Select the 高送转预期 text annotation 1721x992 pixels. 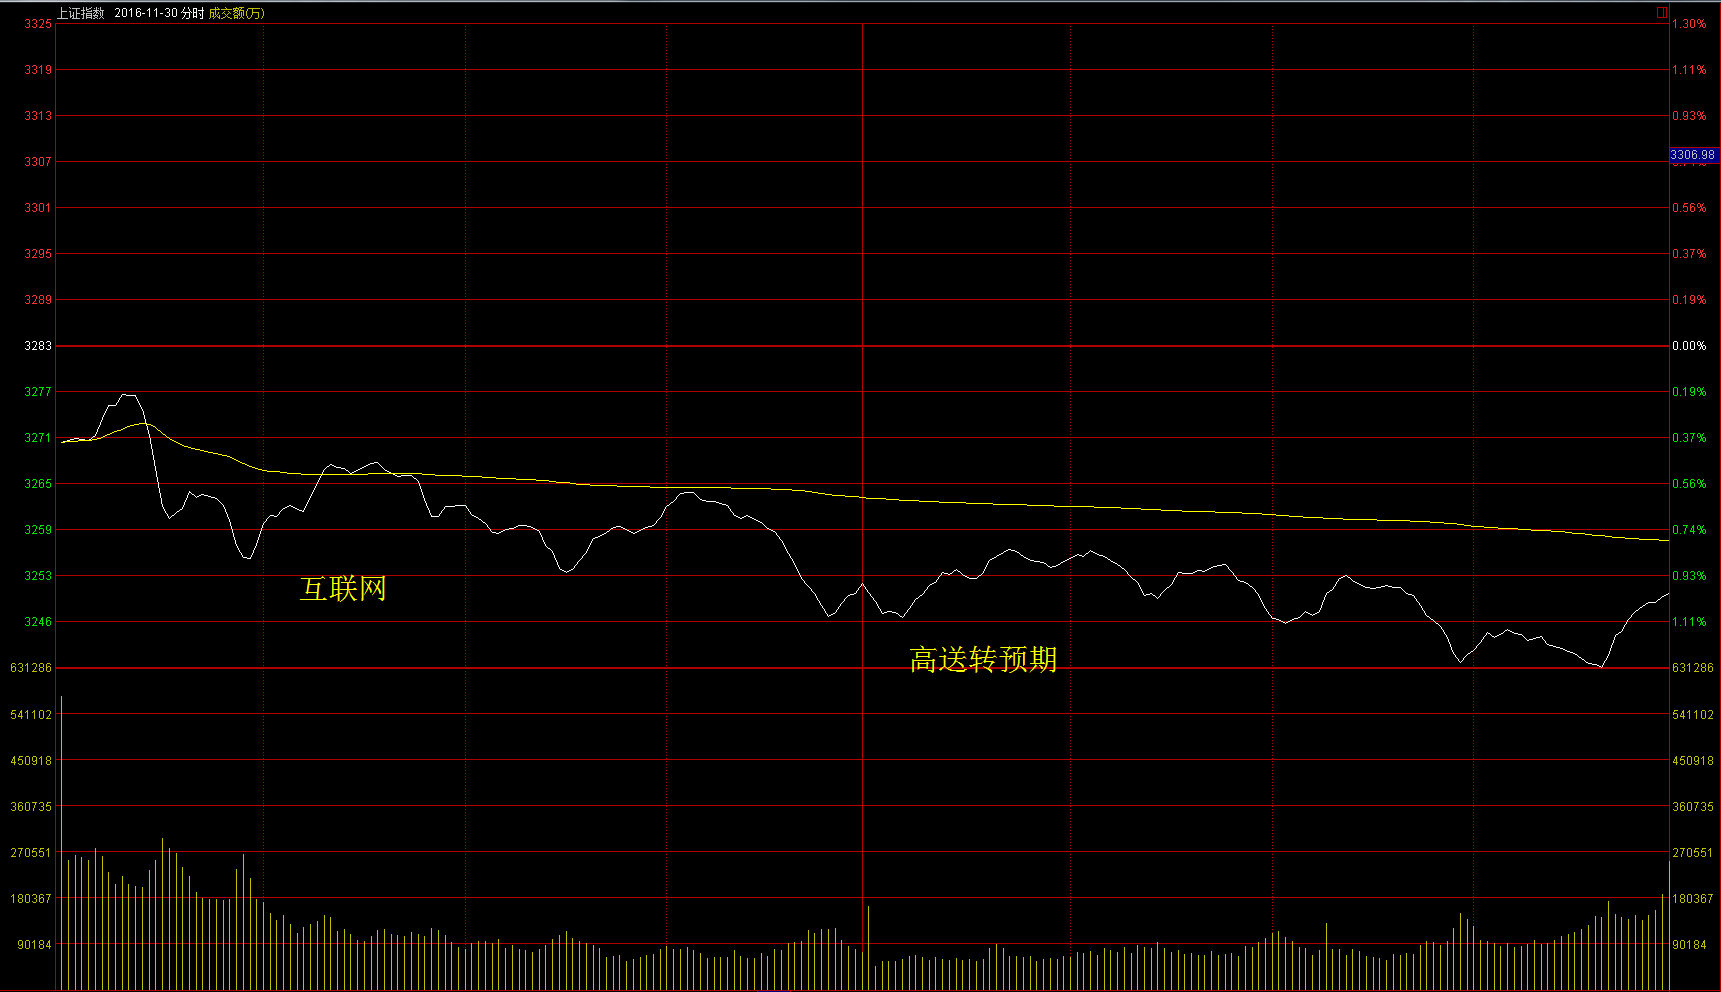click(x=983, y=660)
